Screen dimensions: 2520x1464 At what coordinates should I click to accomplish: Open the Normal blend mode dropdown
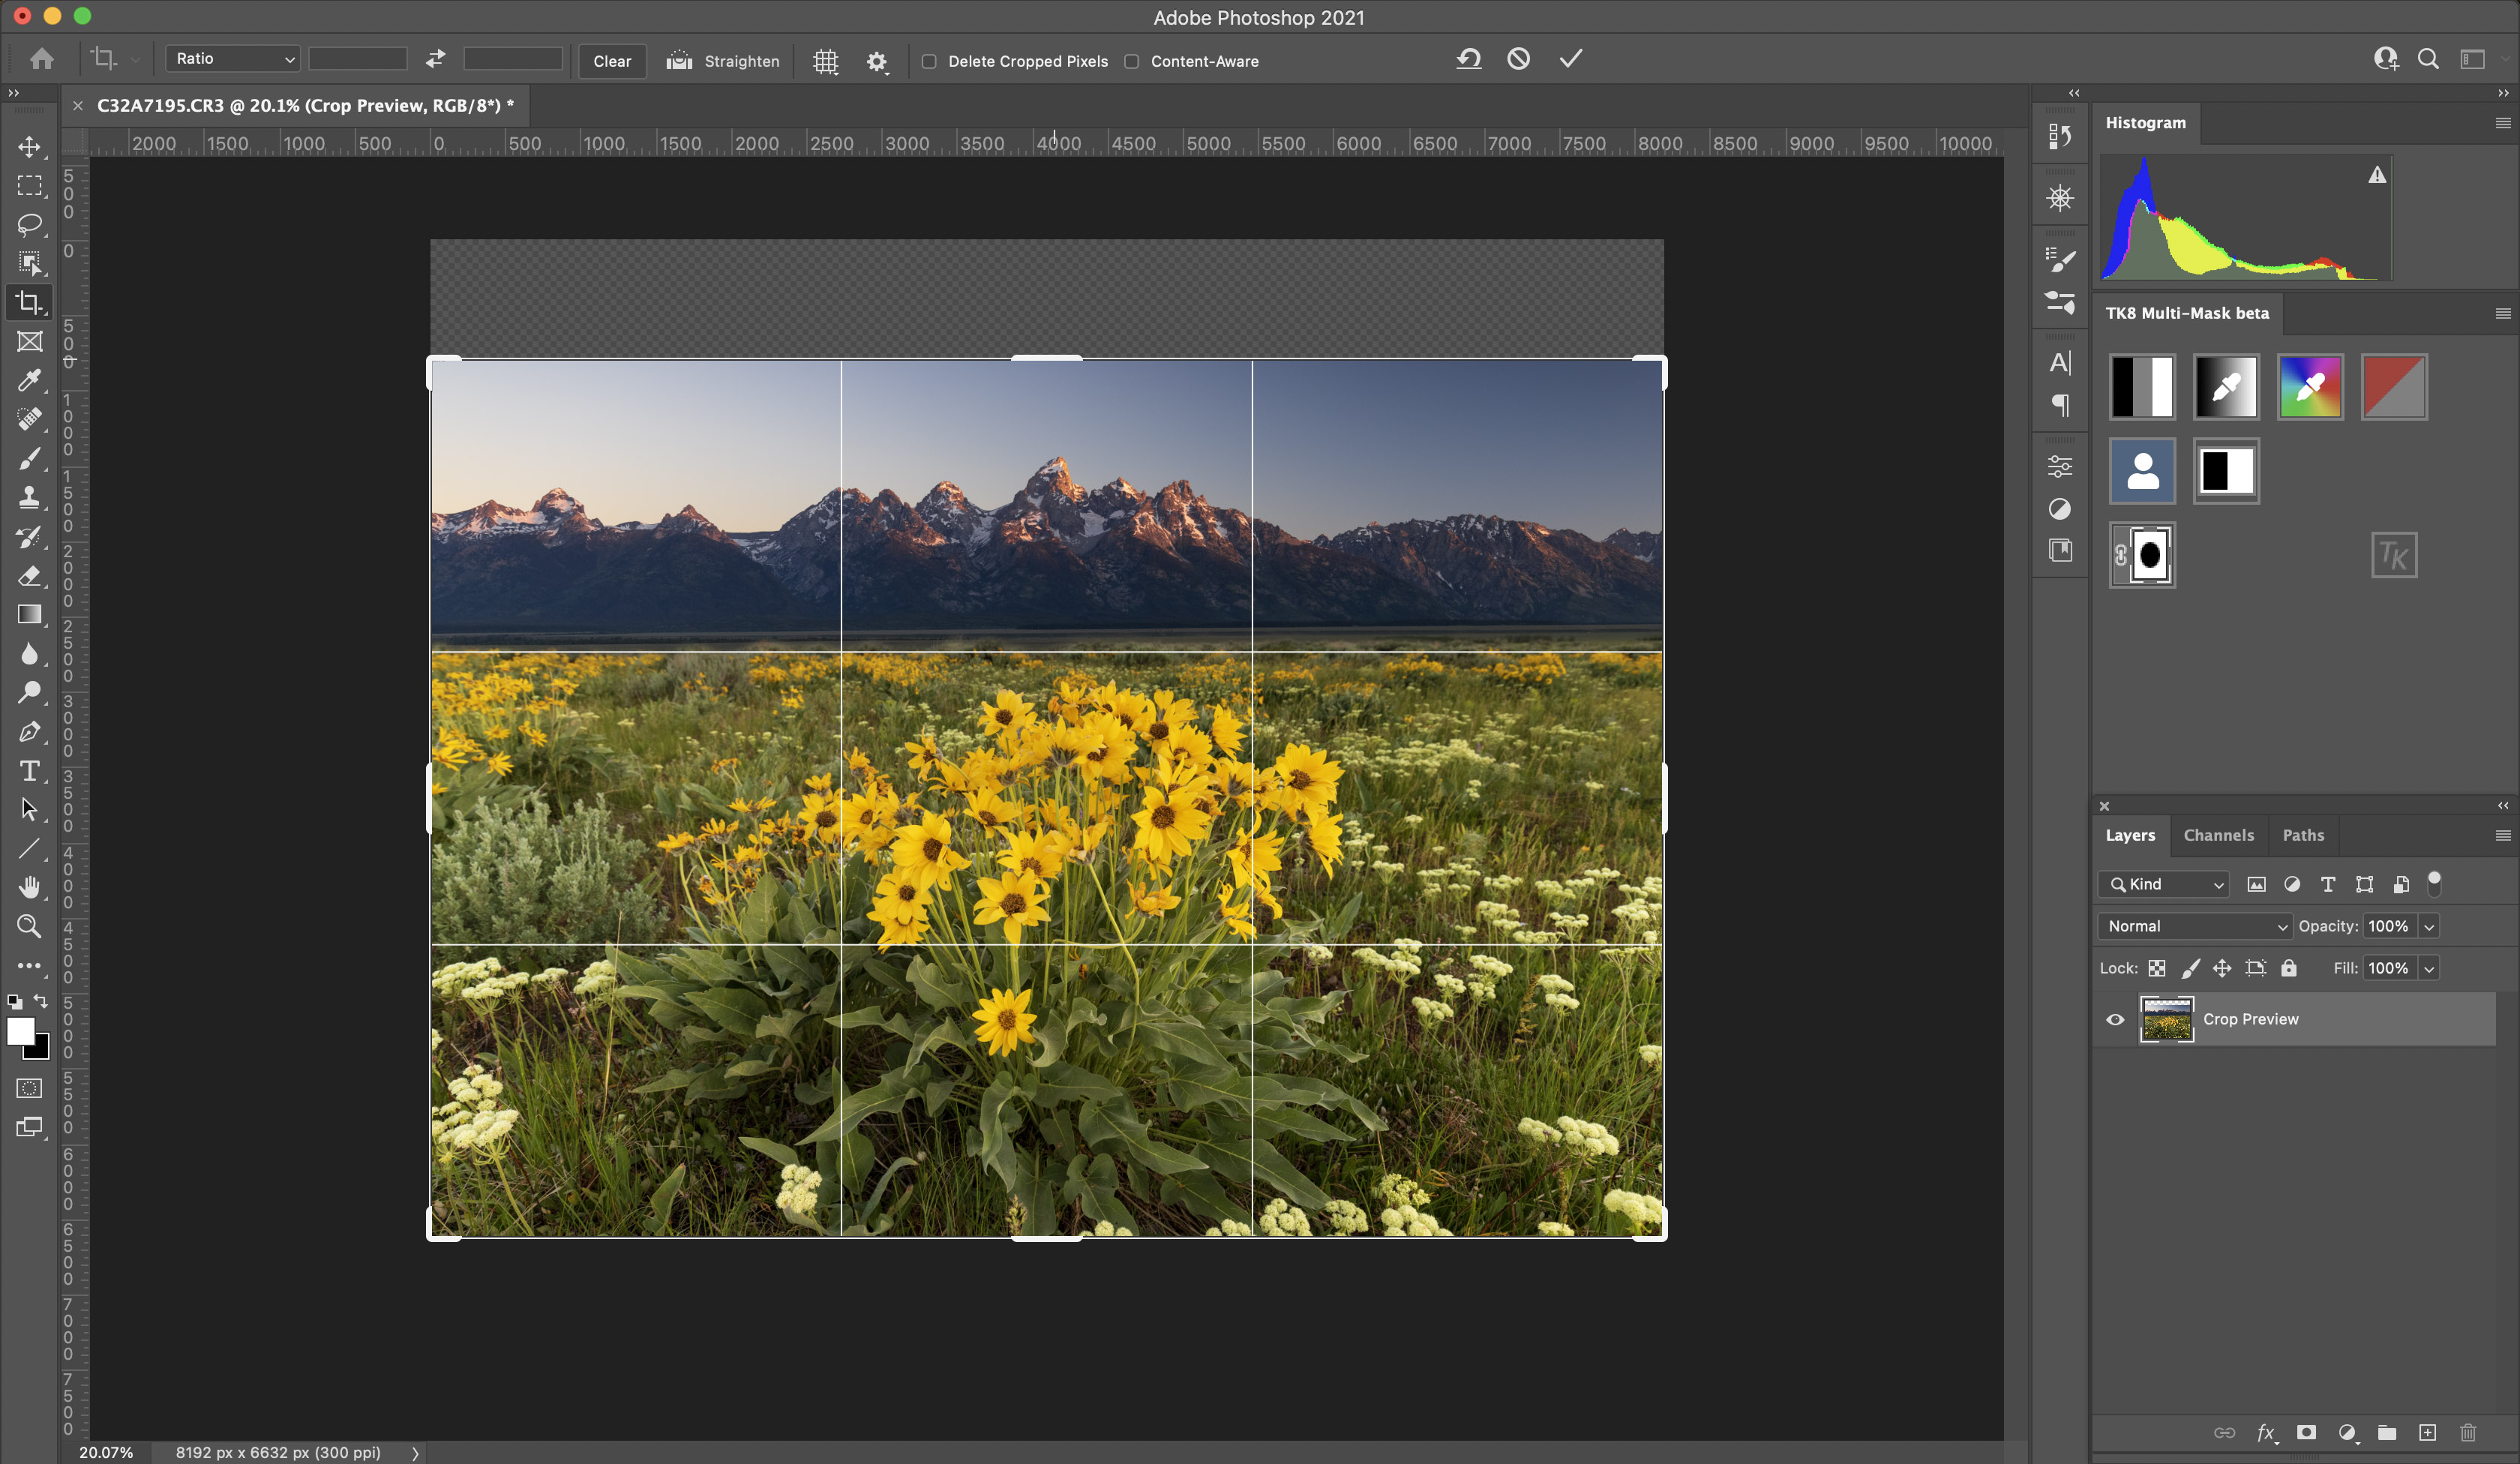pyautogui.click(x=2194, y=926)
